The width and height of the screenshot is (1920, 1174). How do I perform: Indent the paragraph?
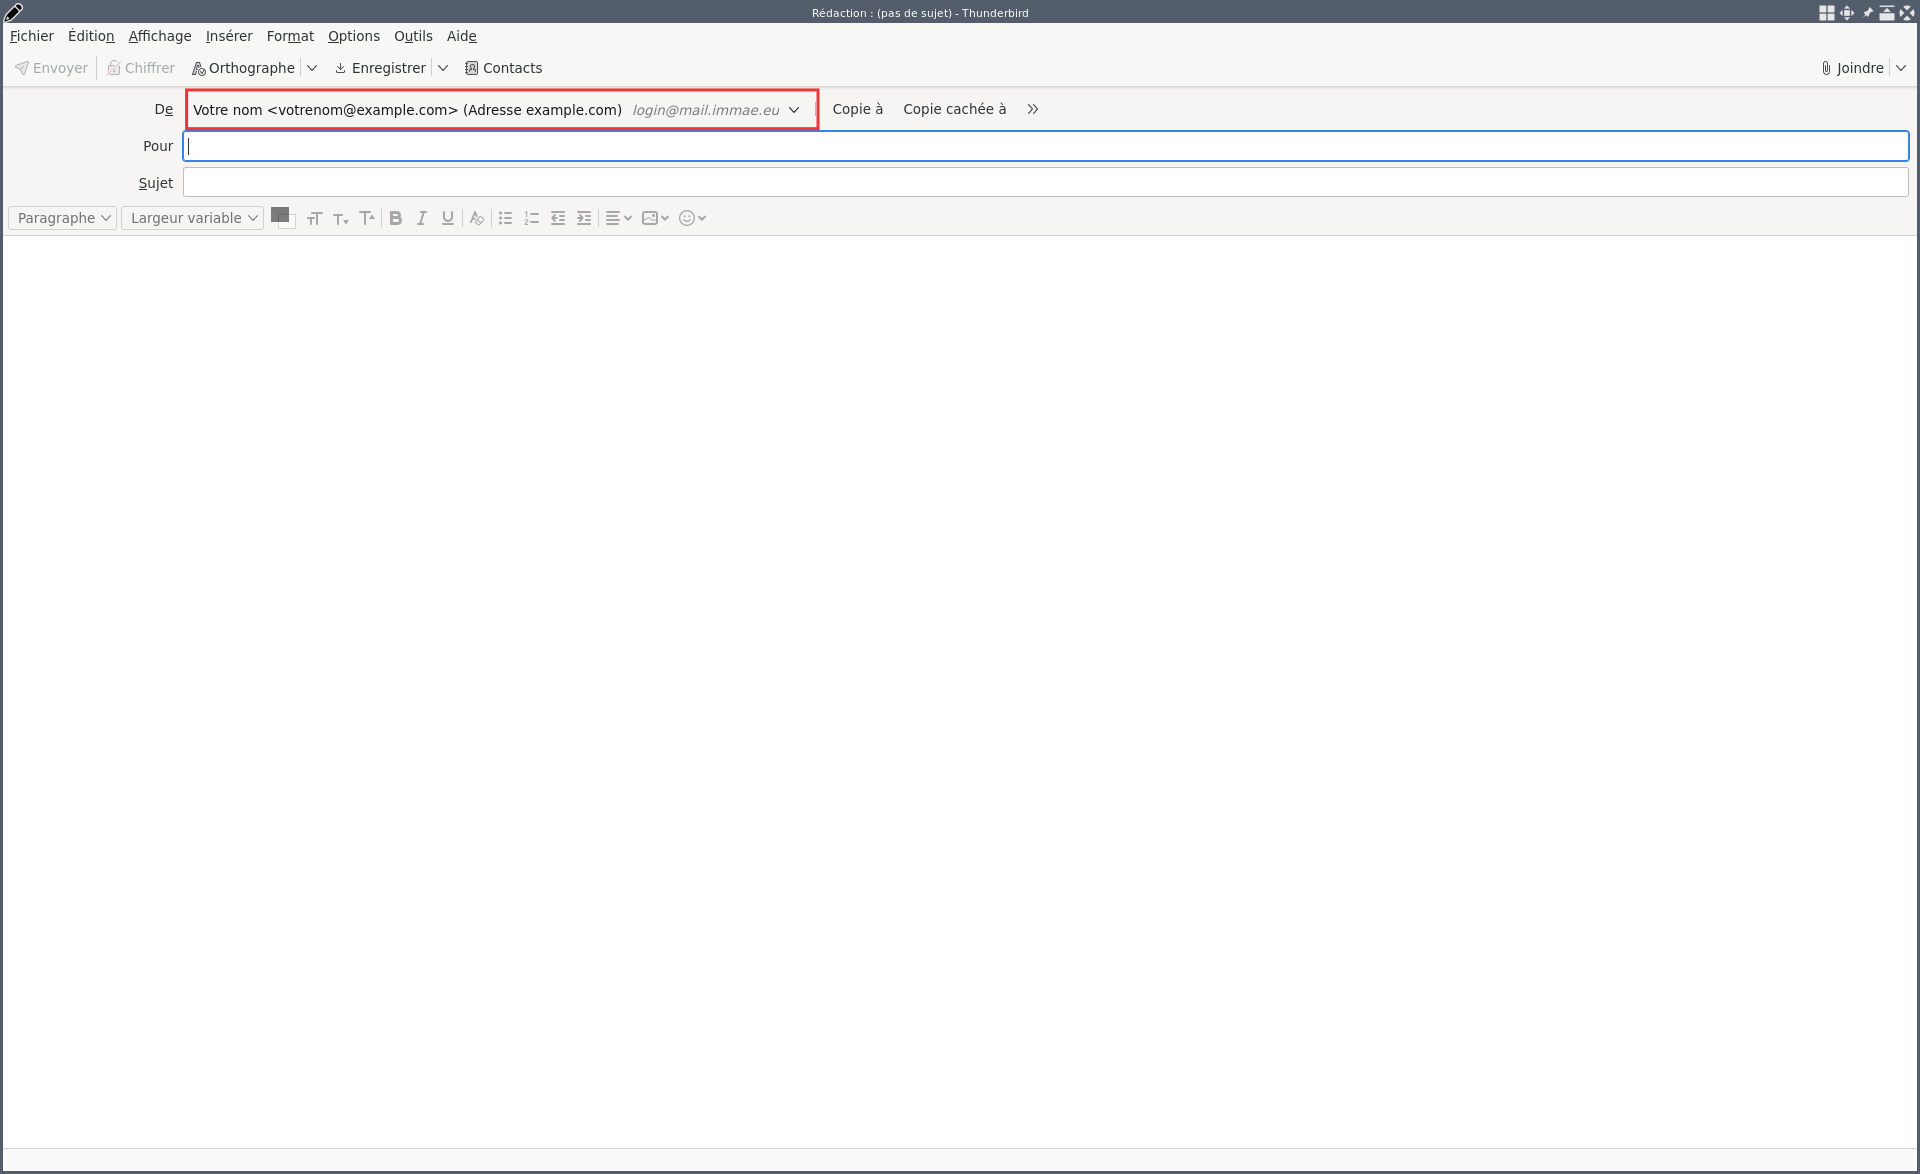(584, 218)
